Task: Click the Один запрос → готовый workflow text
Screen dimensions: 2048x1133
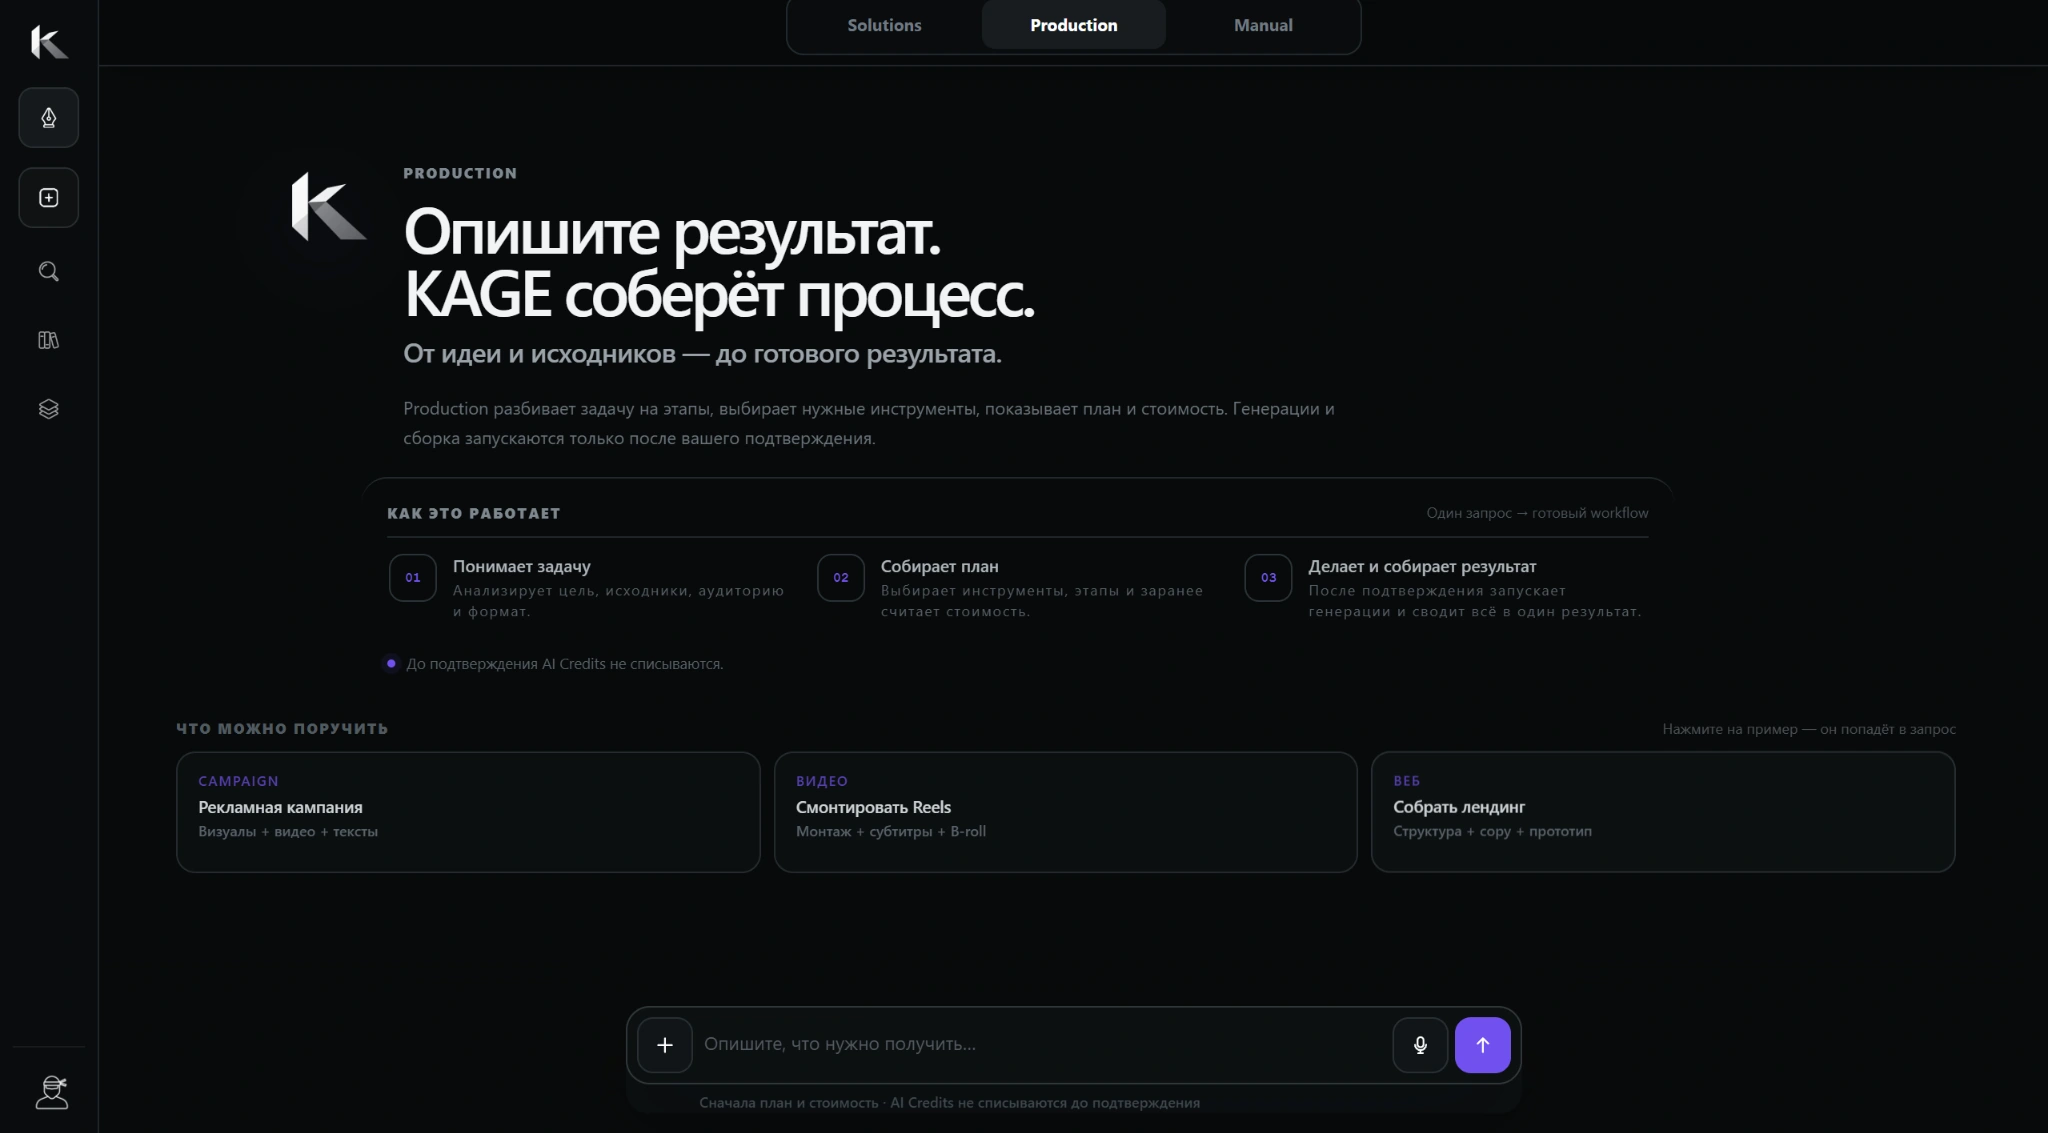Action: 1537,513
